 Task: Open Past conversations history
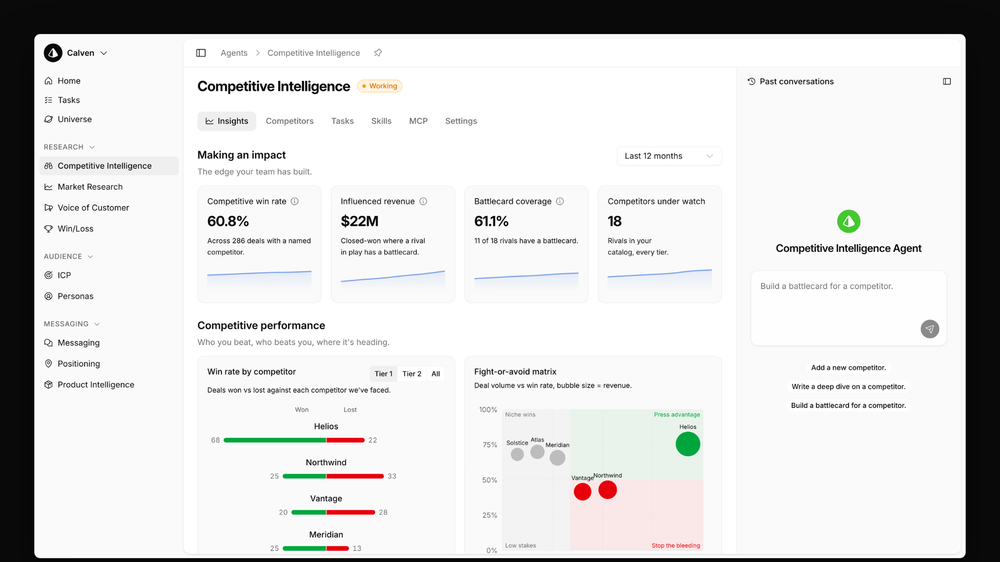[x=790, y=82]
